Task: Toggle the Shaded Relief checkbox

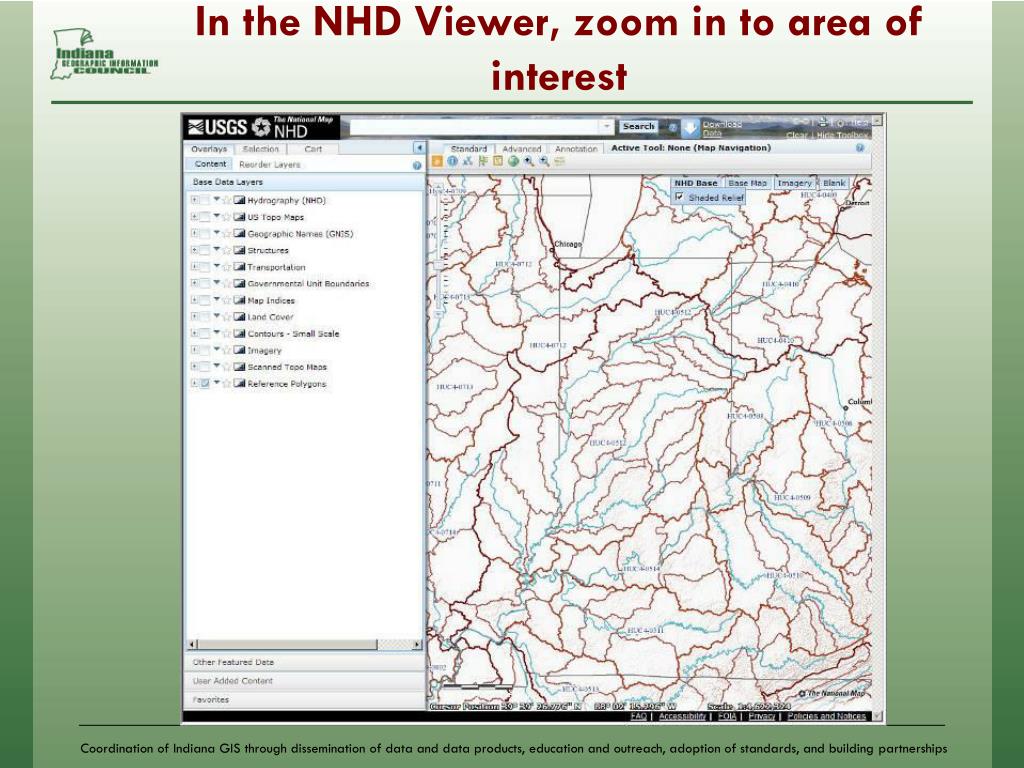Action: click(680, 197)
